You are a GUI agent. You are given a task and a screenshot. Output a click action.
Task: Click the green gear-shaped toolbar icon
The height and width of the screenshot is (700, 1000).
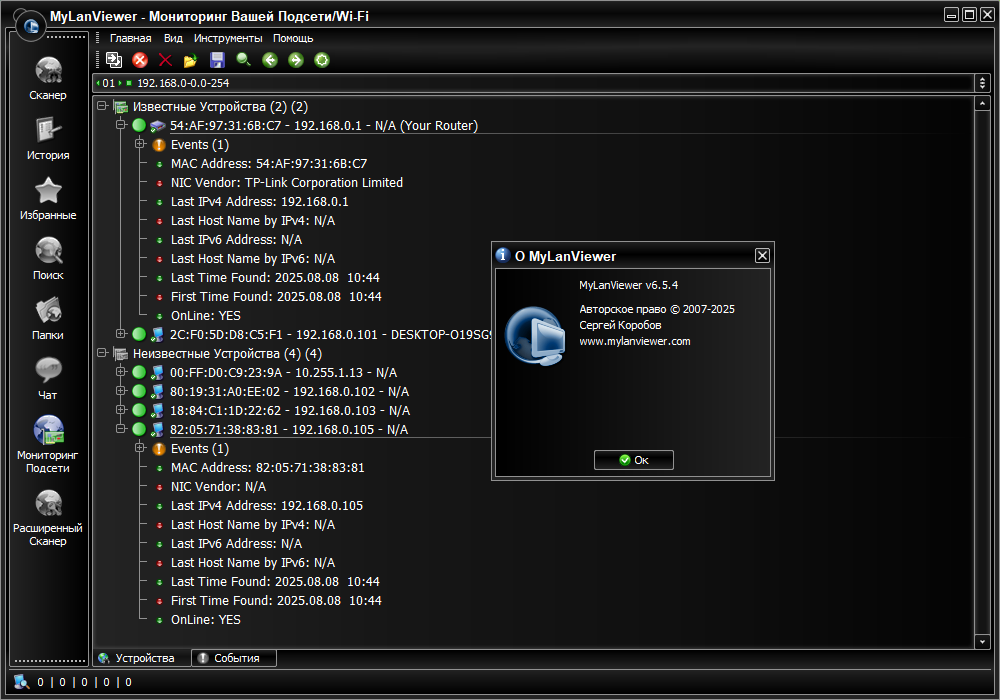[x=322, y=60]
